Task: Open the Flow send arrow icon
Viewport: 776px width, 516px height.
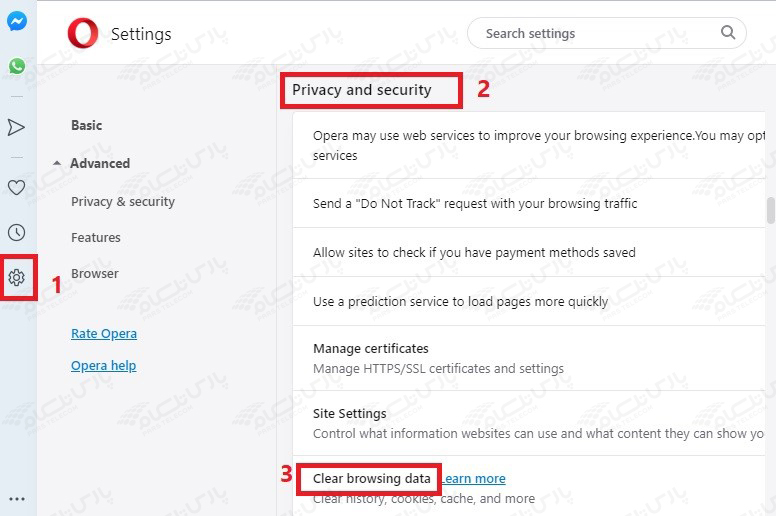Action: coord(16,127)
